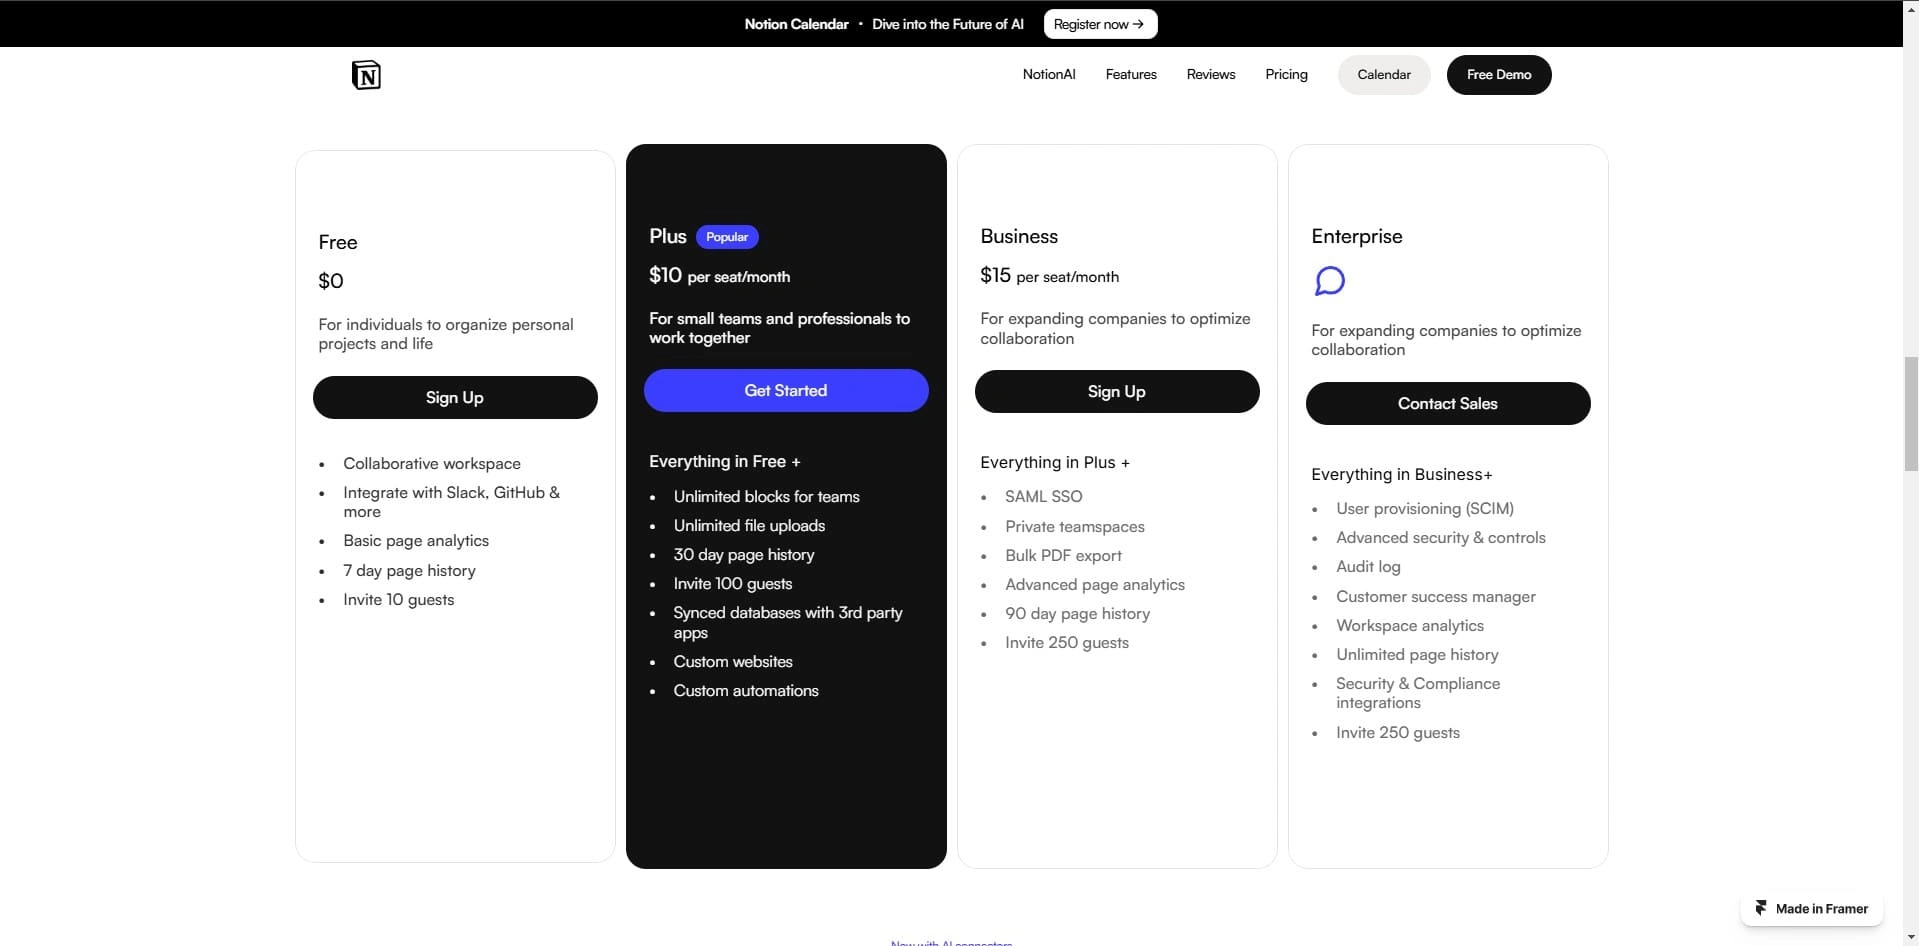
Task: Click the $10 per seat/month price
Action: 720,275
